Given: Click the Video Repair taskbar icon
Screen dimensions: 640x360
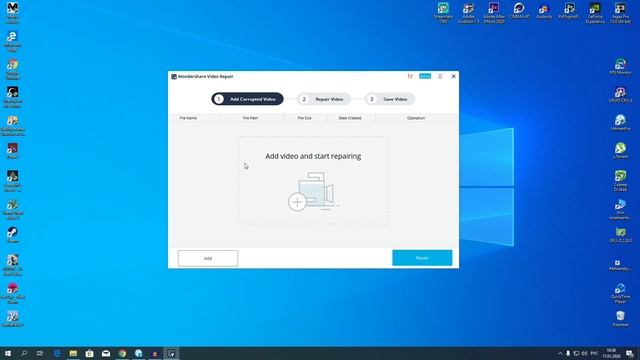Looking at the screenshot, I should pos(171,353).
